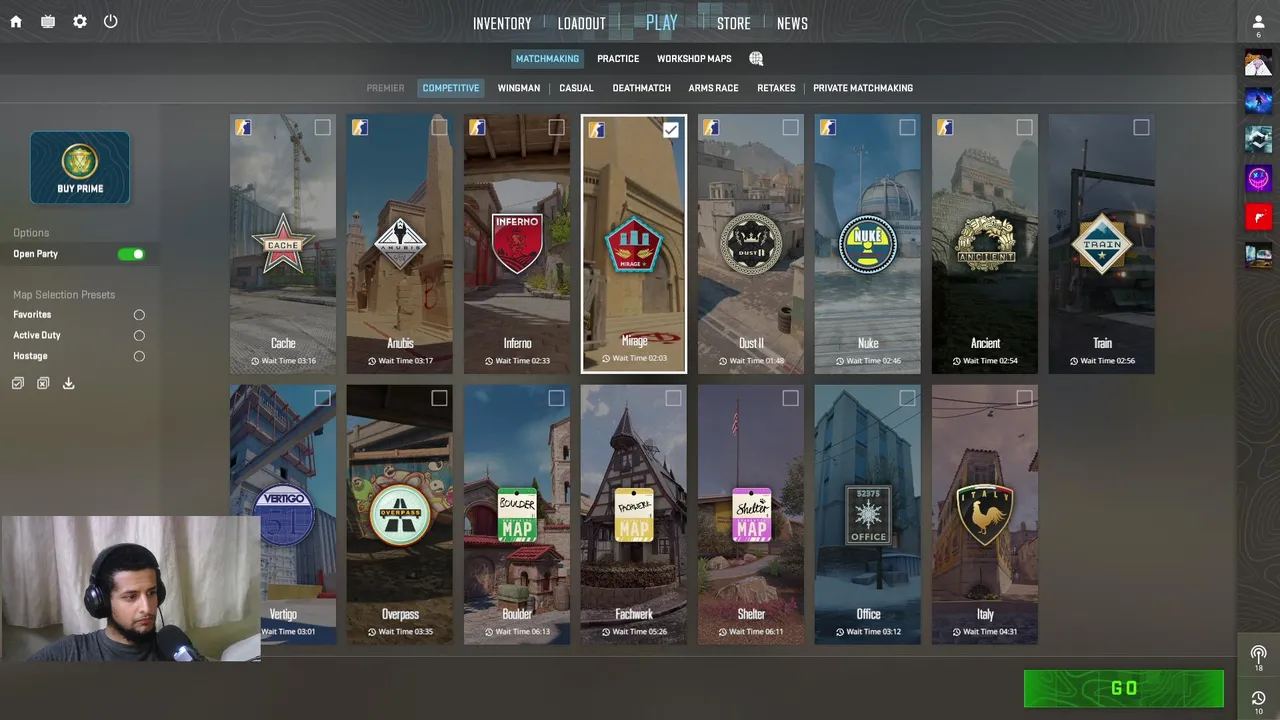1280x720 pixels.
Task: Check the Boulder map checkbox
Action: 556,398
